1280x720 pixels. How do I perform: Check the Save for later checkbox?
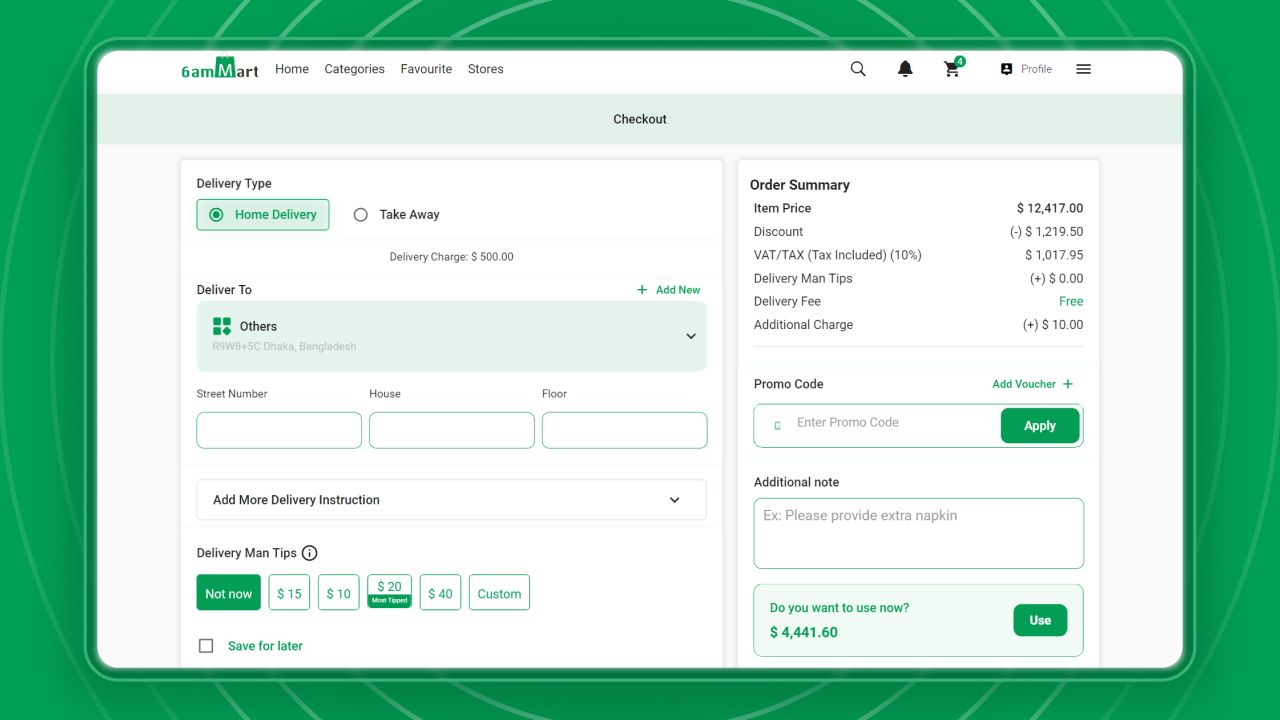tap(206, 646)
